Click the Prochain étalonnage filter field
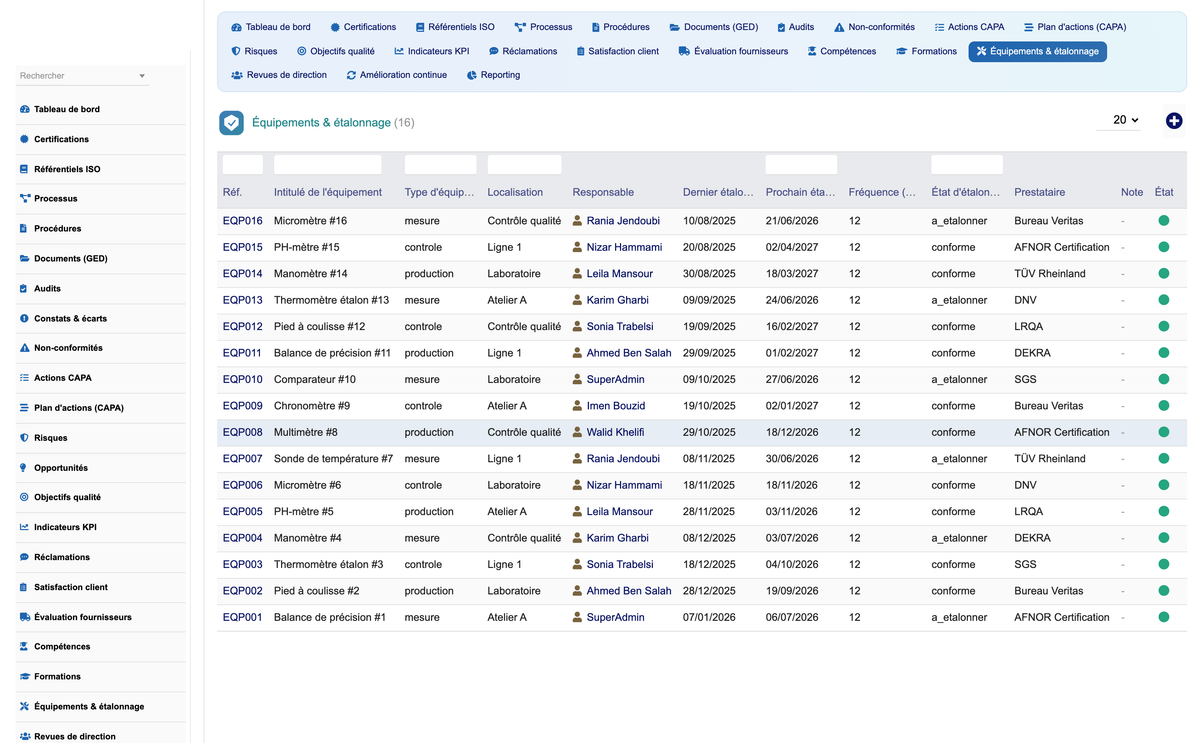This screenshot has width=1200, height=743. coord(801,165)
